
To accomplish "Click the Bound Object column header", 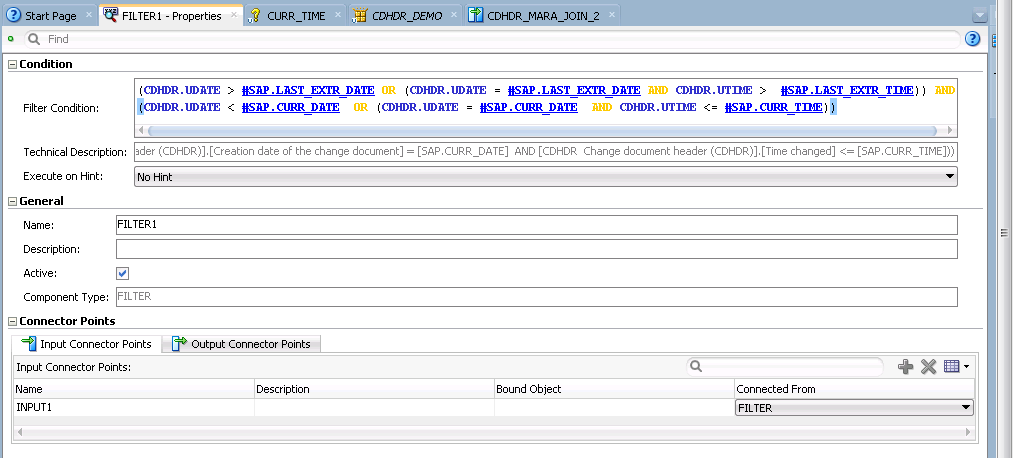I will (614, 389).
